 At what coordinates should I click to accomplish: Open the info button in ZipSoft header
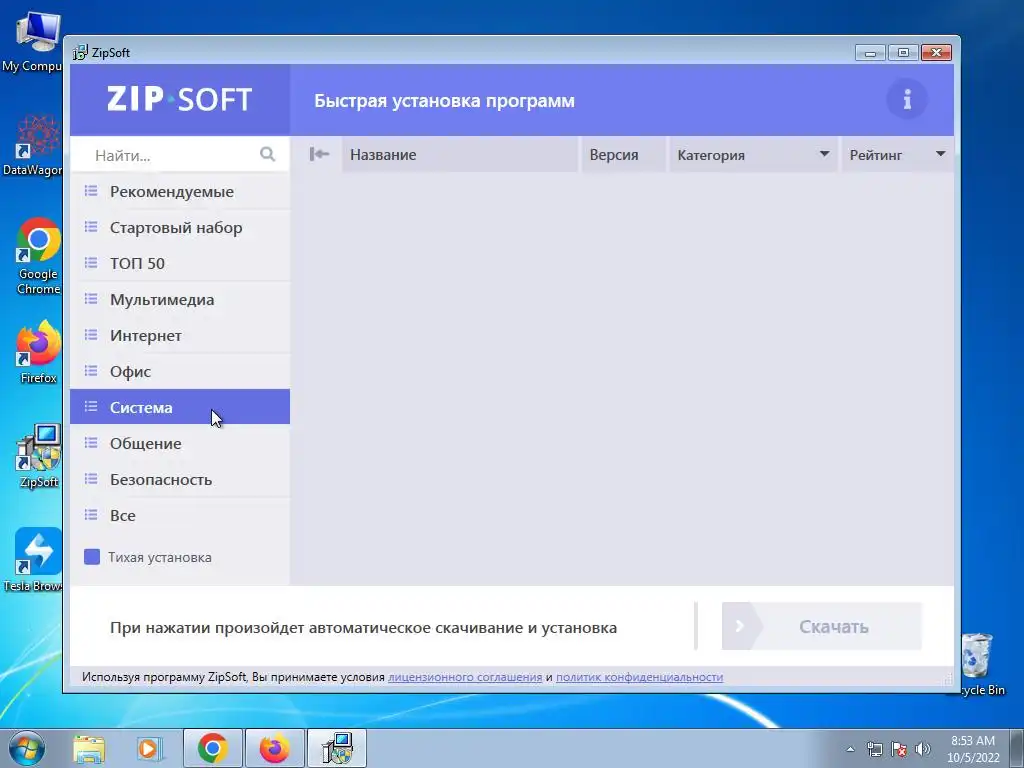[x=906, y=99]
